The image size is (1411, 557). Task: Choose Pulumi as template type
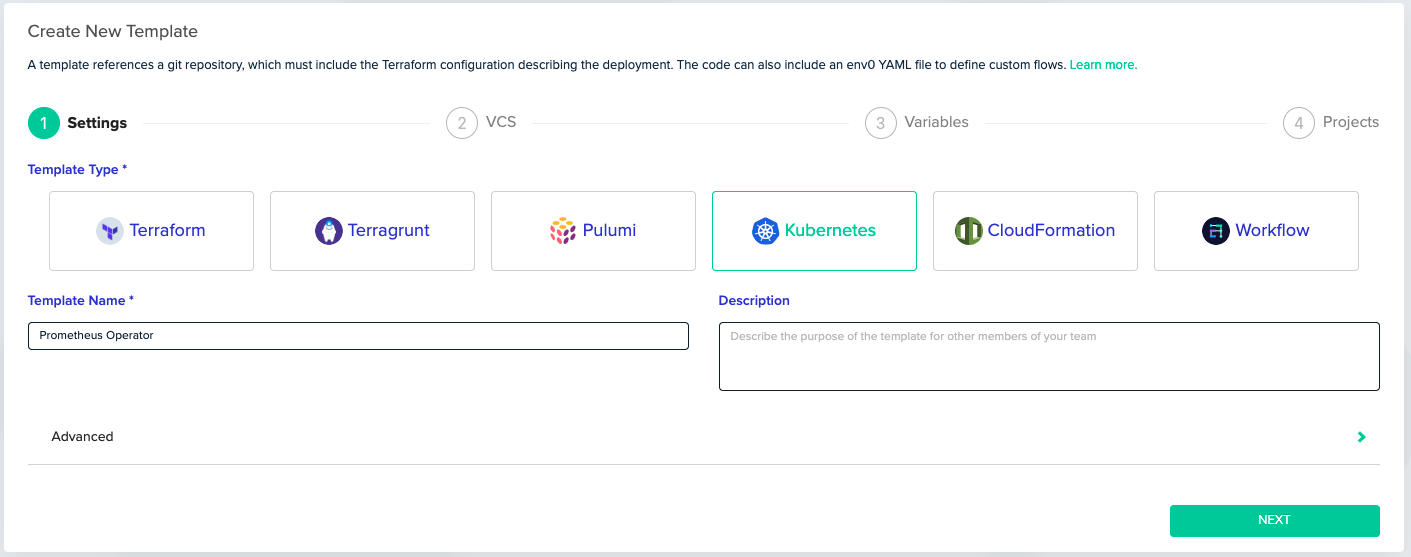click(593, 231)
